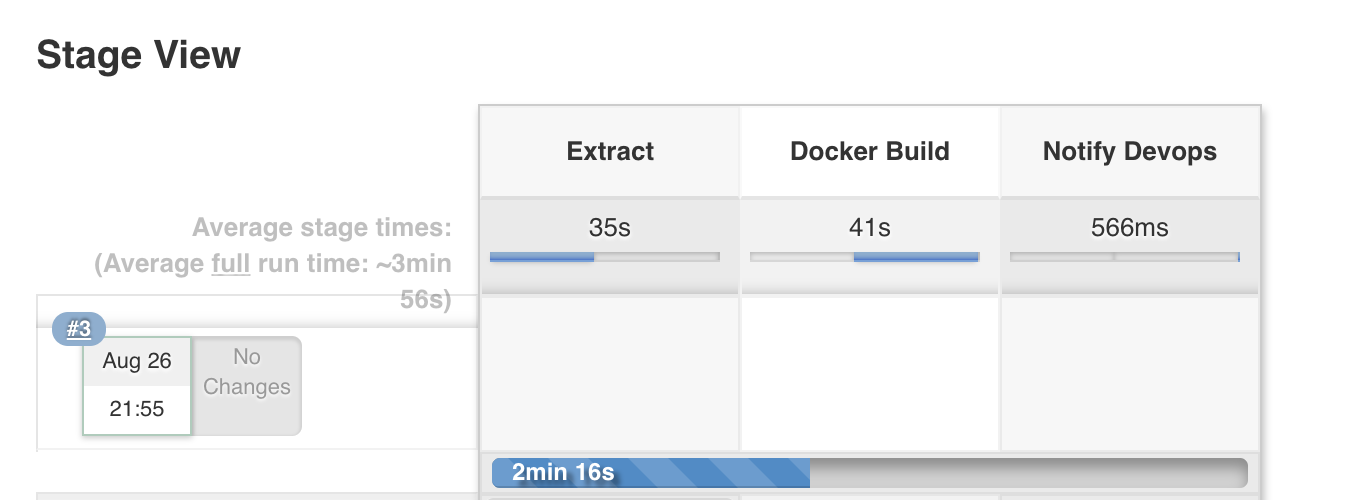Click the 566ms average time cell
The height and width of the screenshot is (500, 1360).
[1130, 228]
